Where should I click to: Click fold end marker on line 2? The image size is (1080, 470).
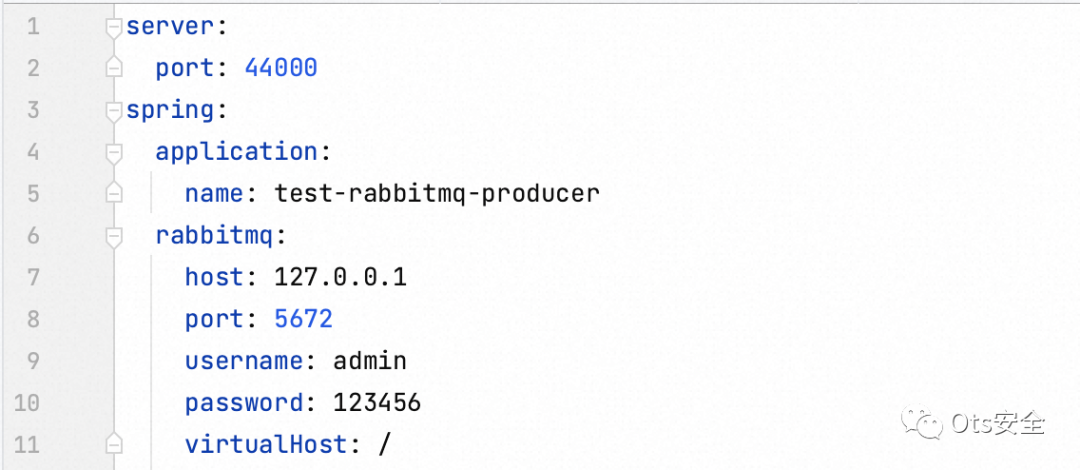click(114, 69)
